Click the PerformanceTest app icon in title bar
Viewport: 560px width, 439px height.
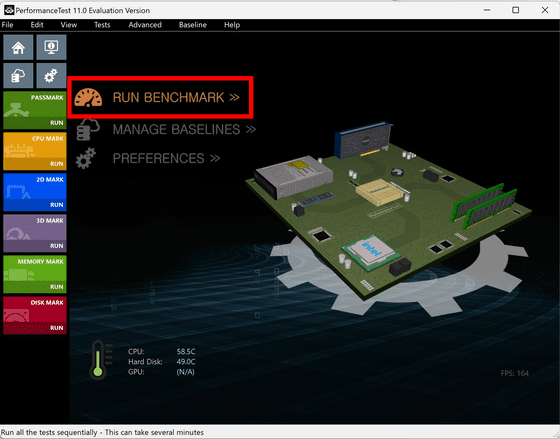[9, 10]
